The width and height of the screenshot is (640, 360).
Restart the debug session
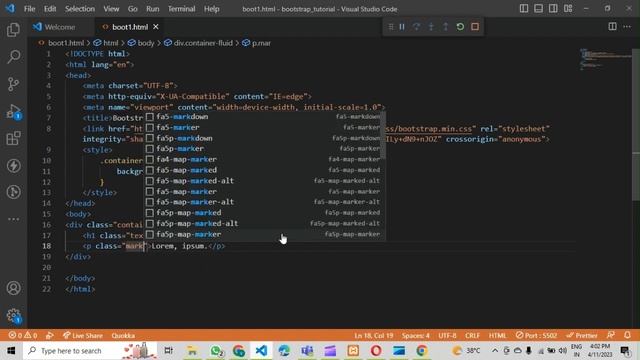460,27
